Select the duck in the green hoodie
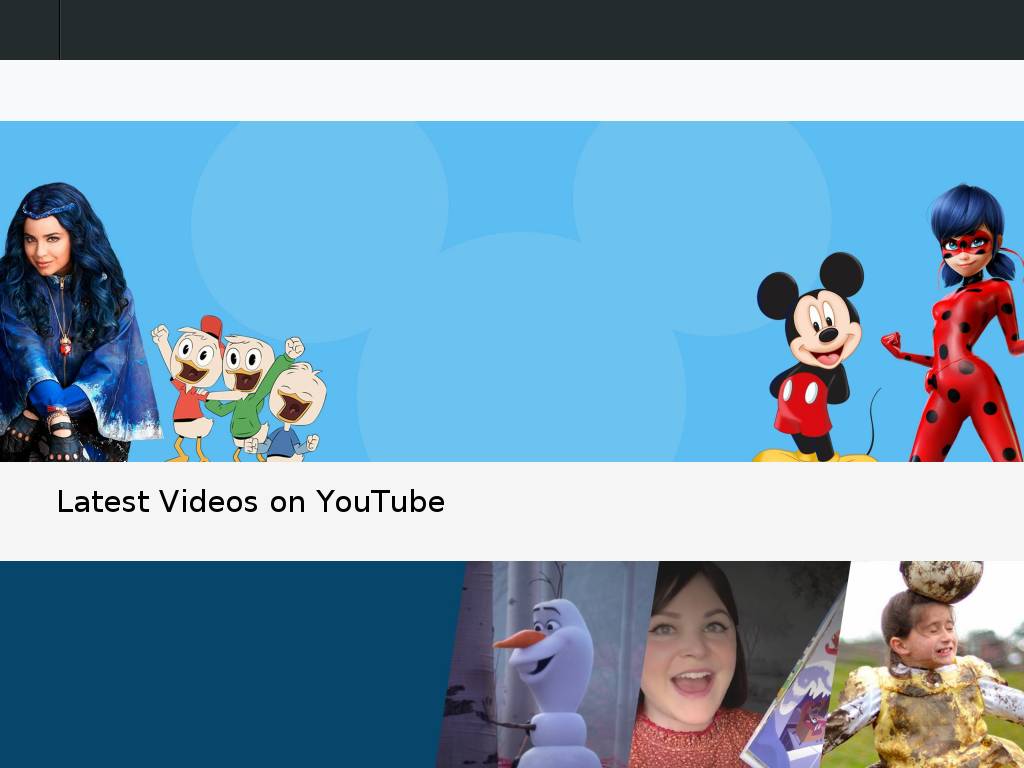1024x768 pixels. coord(248,390)
